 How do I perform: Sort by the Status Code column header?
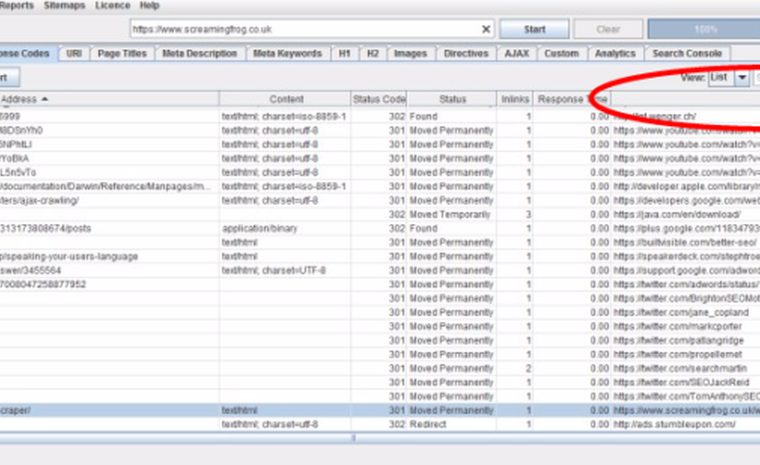(379, 99)
